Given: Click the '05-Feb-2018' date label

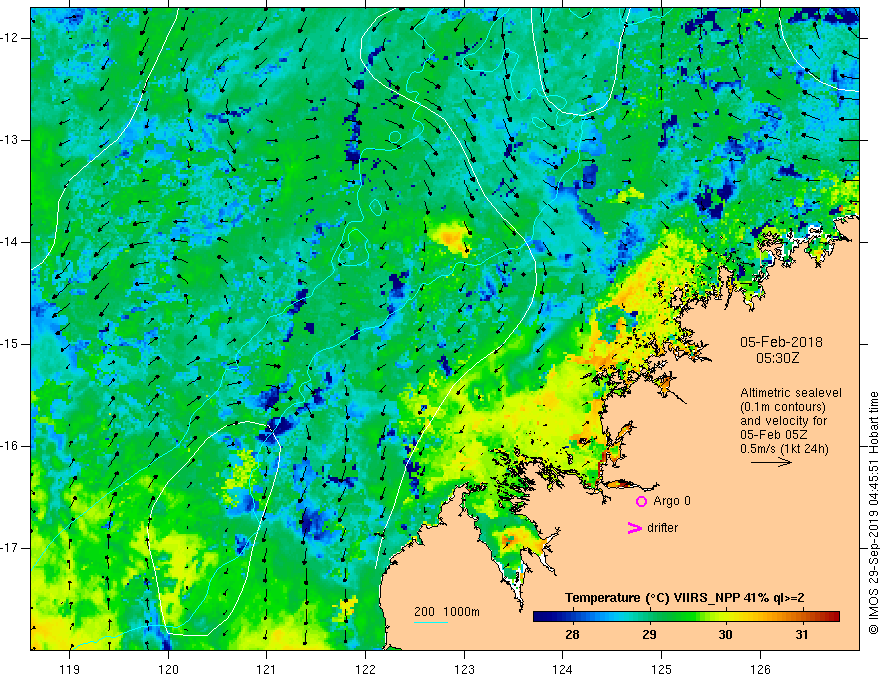Looking at the screenshot, I should click(x=781, y=342).
